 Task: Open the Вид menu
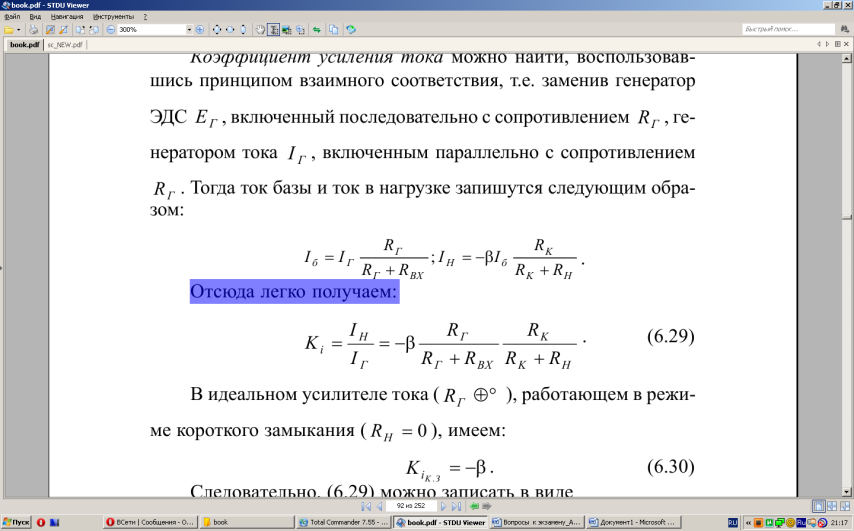tap(35, 17)
